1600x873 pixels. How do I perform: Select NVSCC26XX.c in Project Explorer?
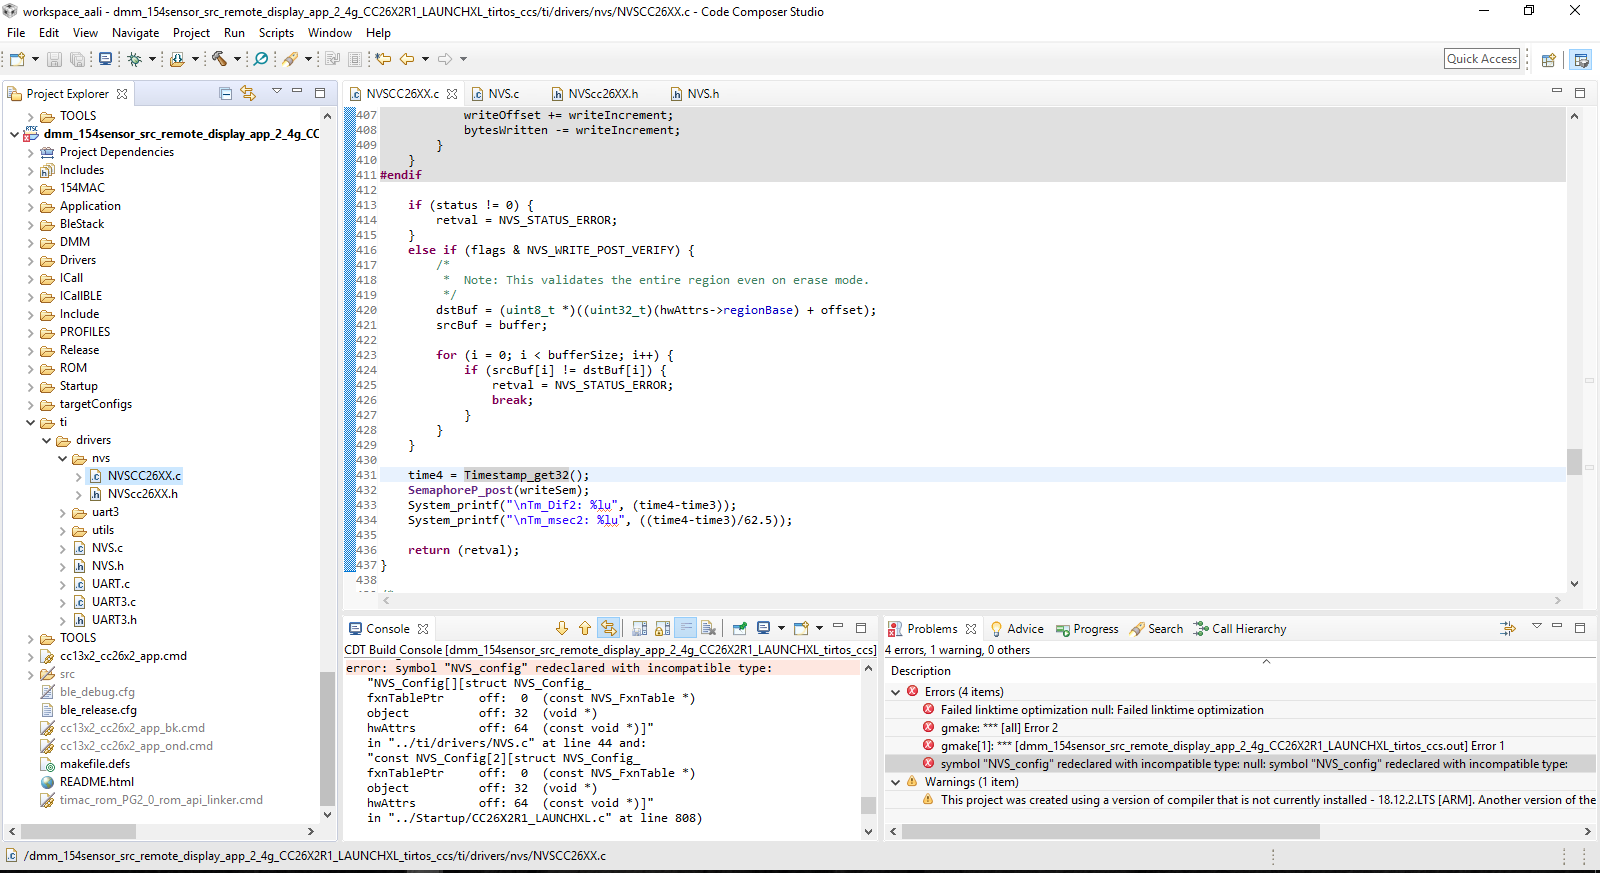click(144, 476)
